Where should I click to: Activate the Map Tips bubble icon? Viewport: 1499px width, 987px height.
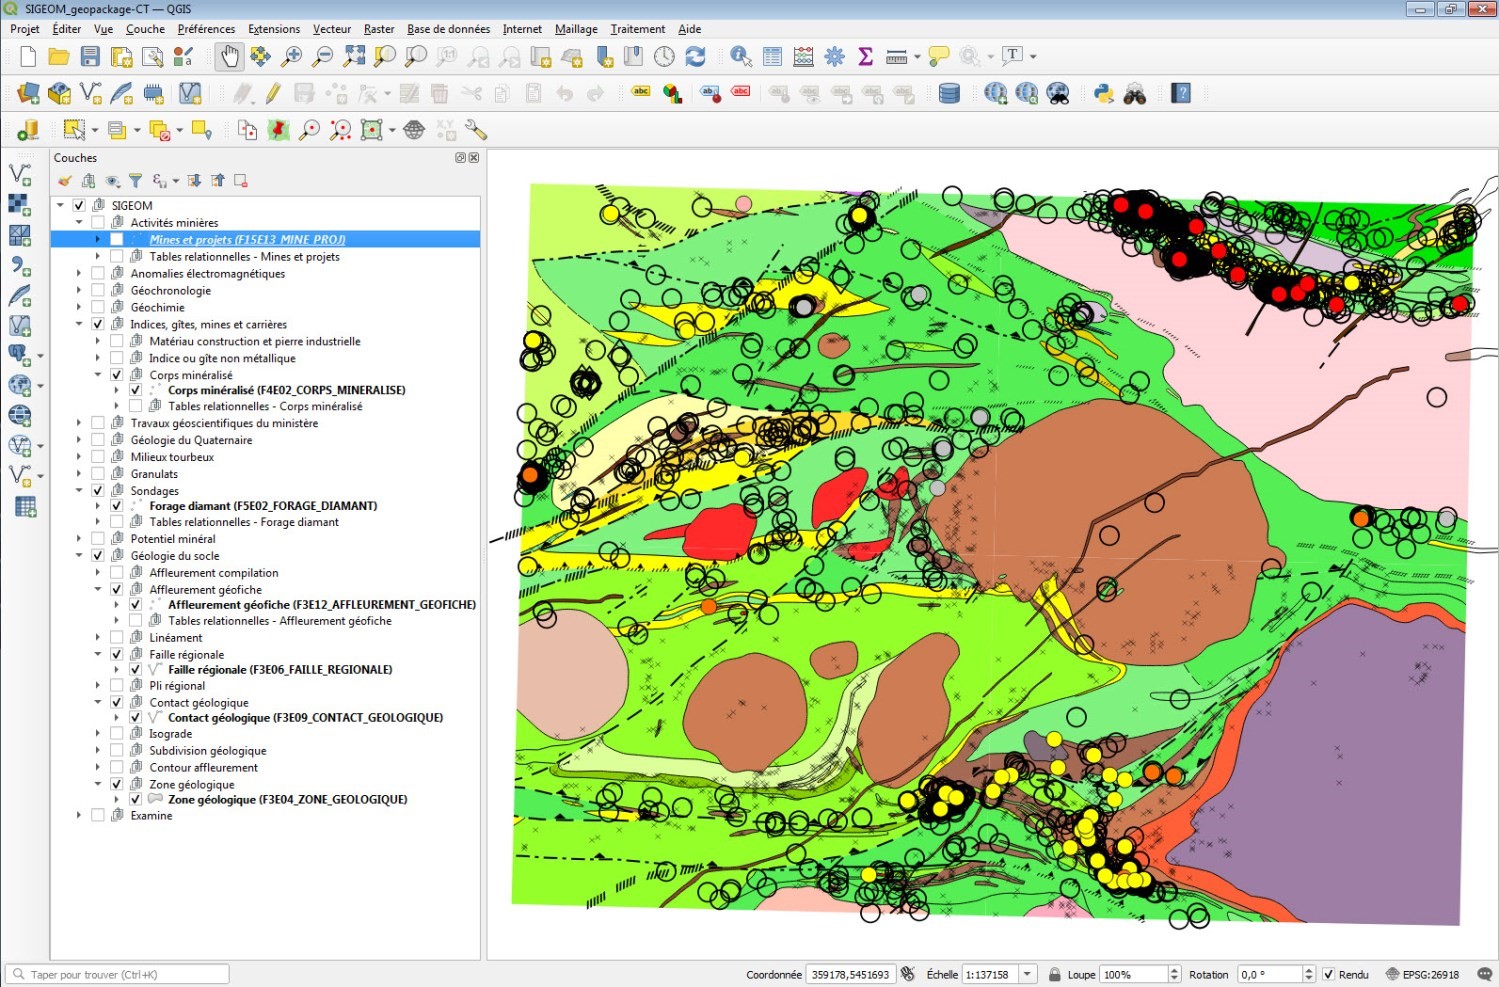tap(938, 57)
